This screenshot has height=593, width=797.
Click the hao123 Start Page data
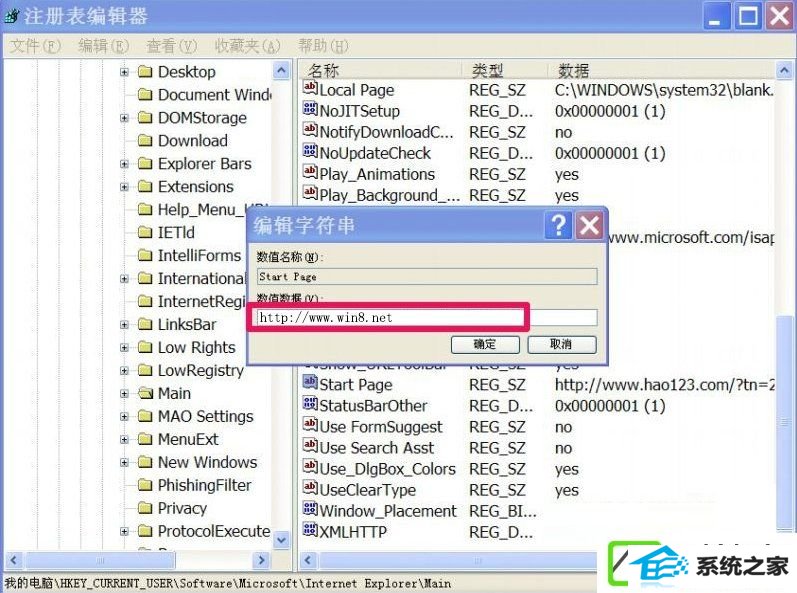point(664,385)
